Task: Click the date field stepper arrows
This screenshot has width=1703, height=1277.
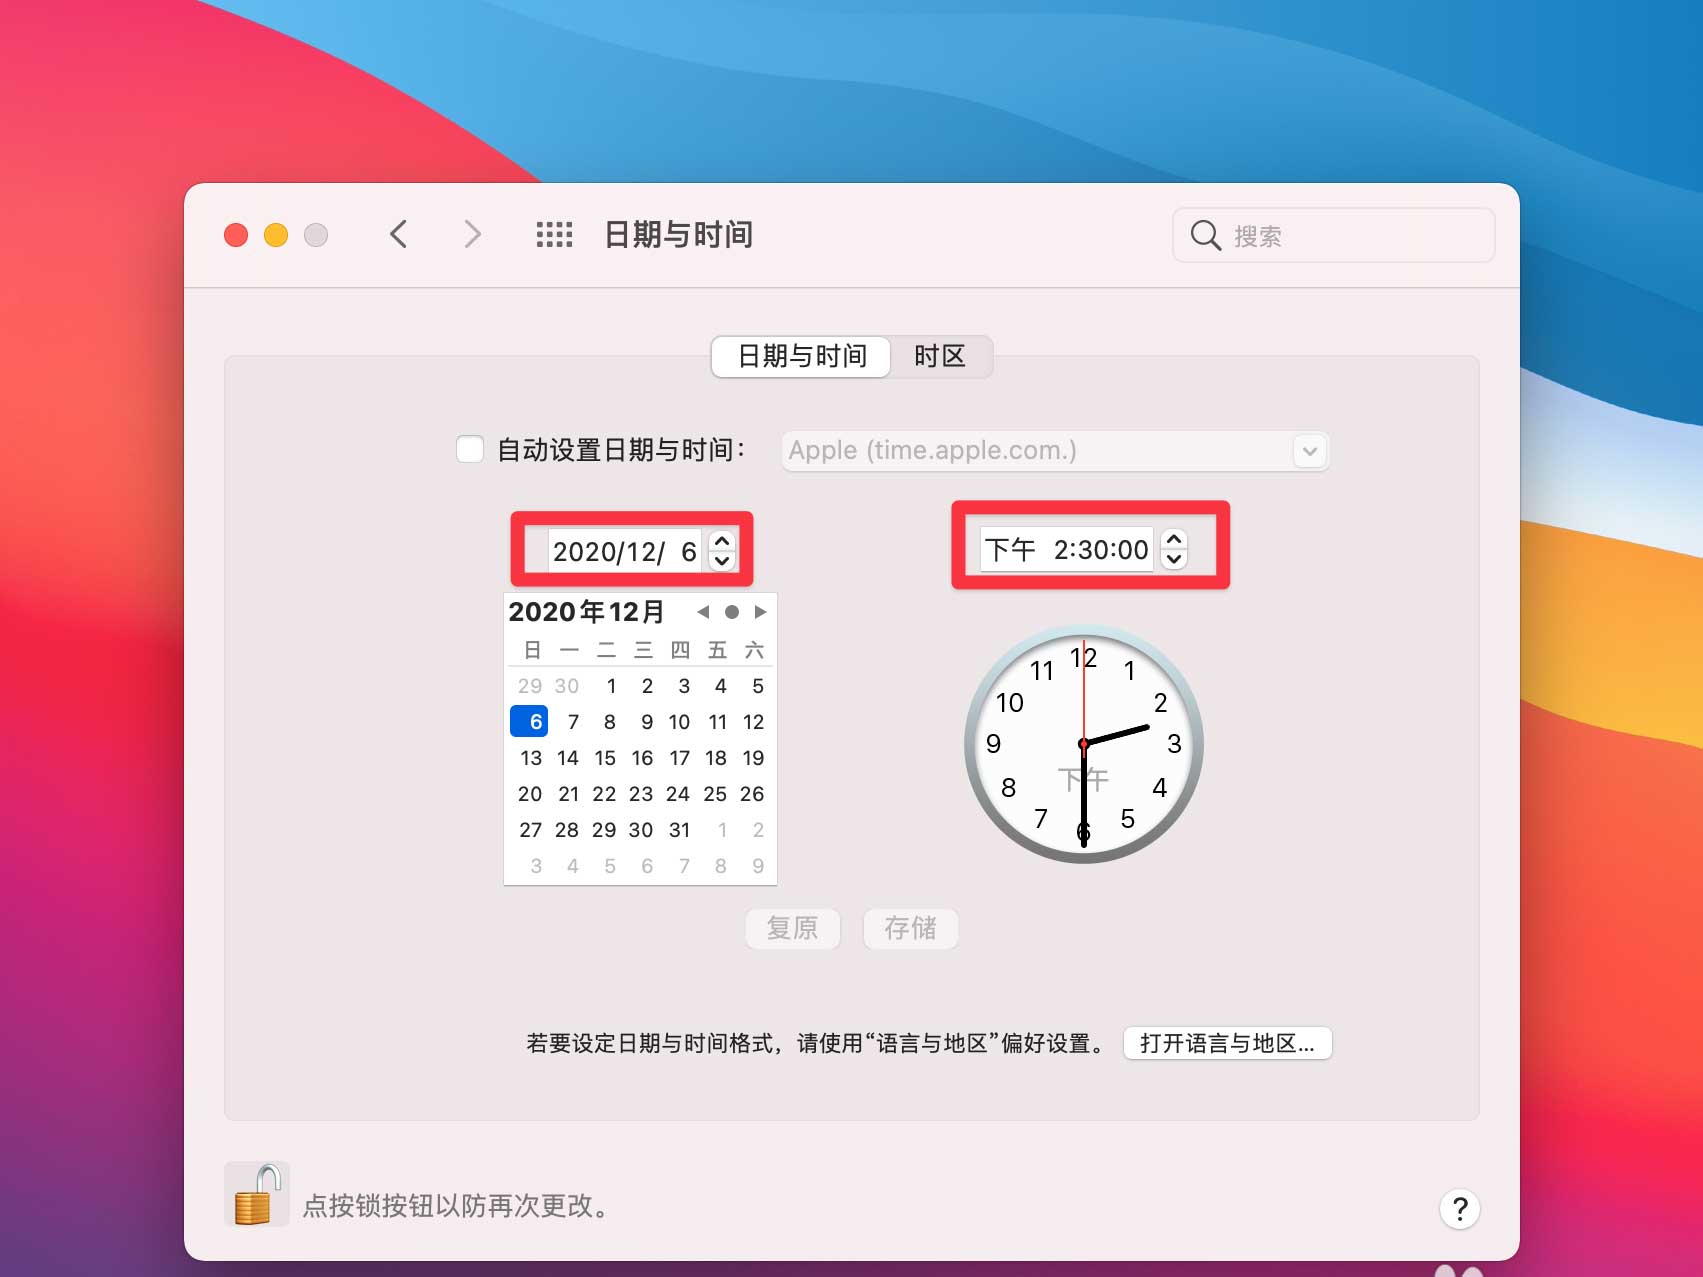Action: 722,550
